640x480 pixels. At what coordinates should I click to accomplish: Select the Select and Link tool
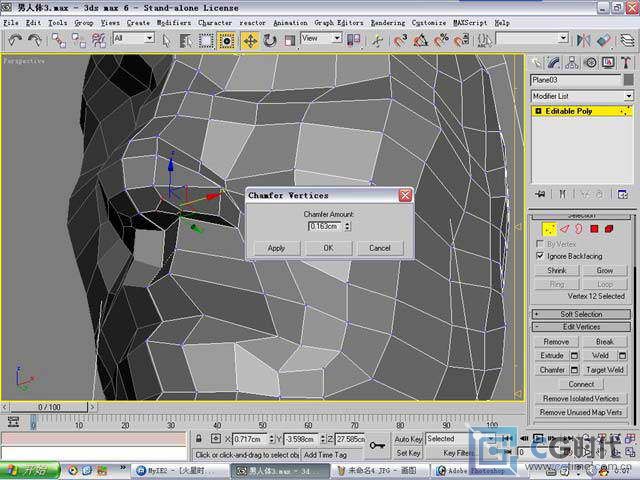(x=58, y=40)
